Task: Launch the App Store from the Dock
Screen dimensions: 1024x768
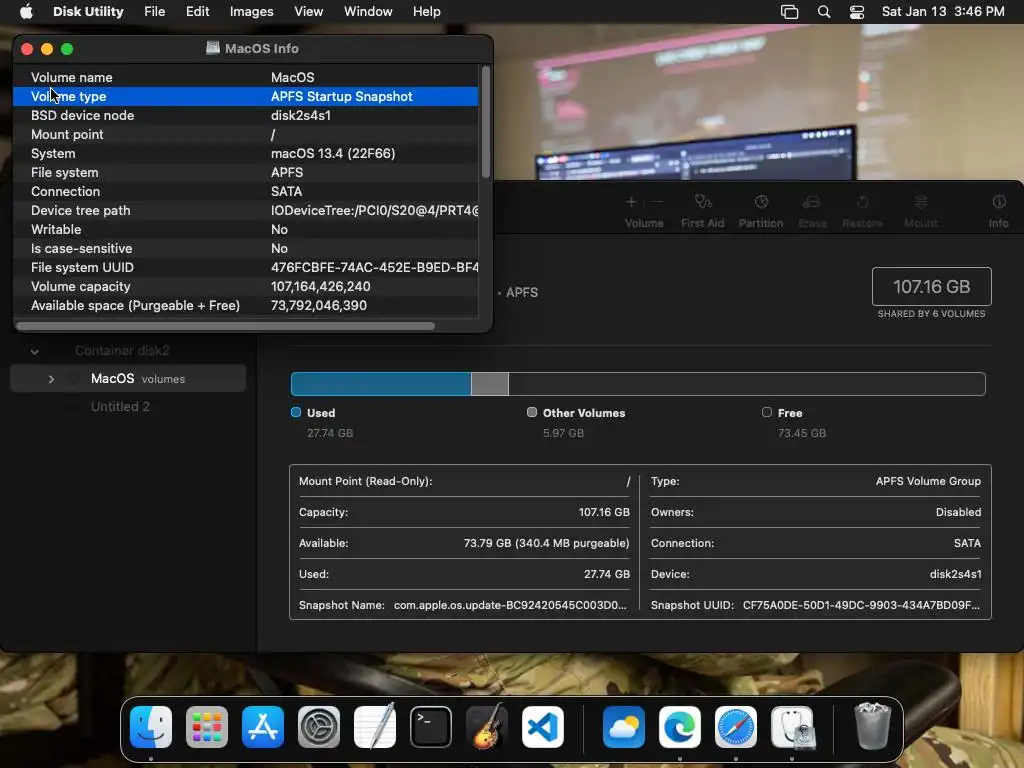Action: click(263, 727)
